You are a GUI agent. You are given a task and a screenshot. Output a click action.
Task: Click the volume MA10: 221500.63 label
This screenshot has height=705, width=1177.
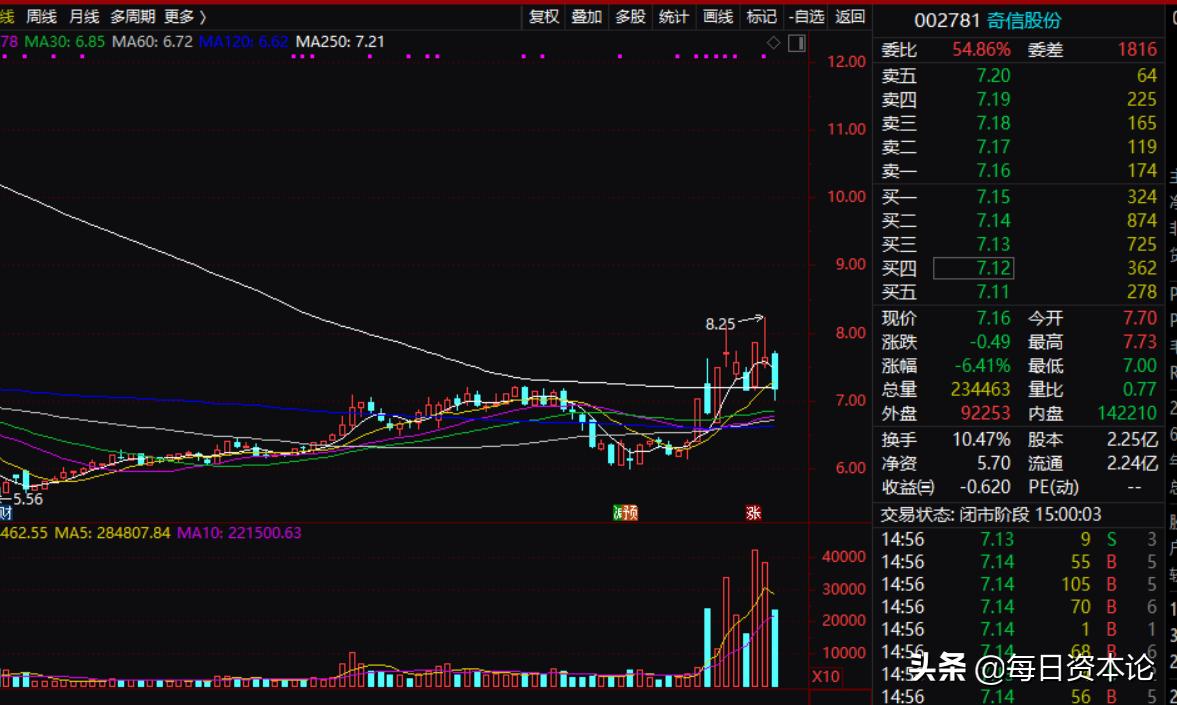(239, 533)
